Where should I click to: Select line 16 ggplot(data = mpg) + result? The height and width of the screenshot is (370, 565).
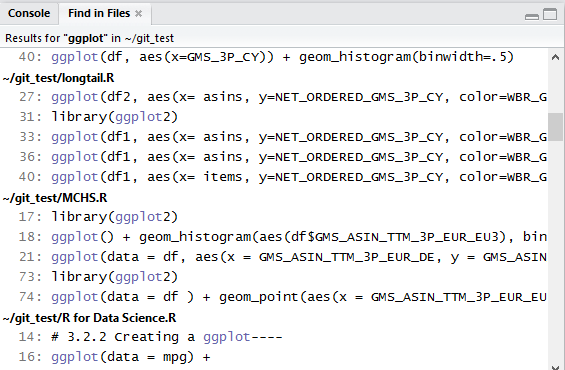[x=274, y=357]
